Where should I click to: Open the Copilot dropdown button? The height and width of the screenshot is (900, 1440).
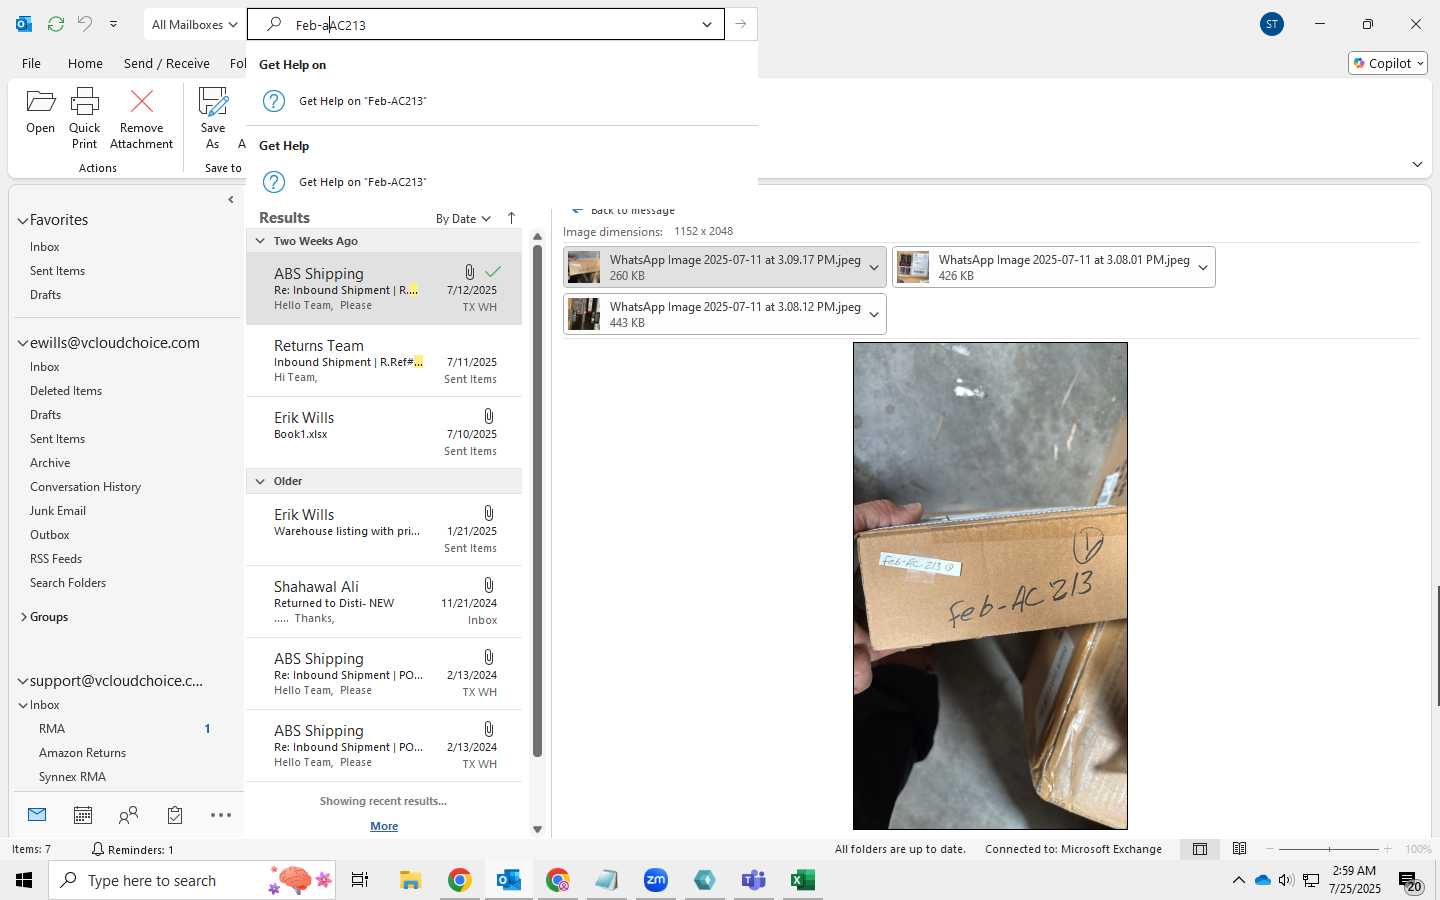1388,63
